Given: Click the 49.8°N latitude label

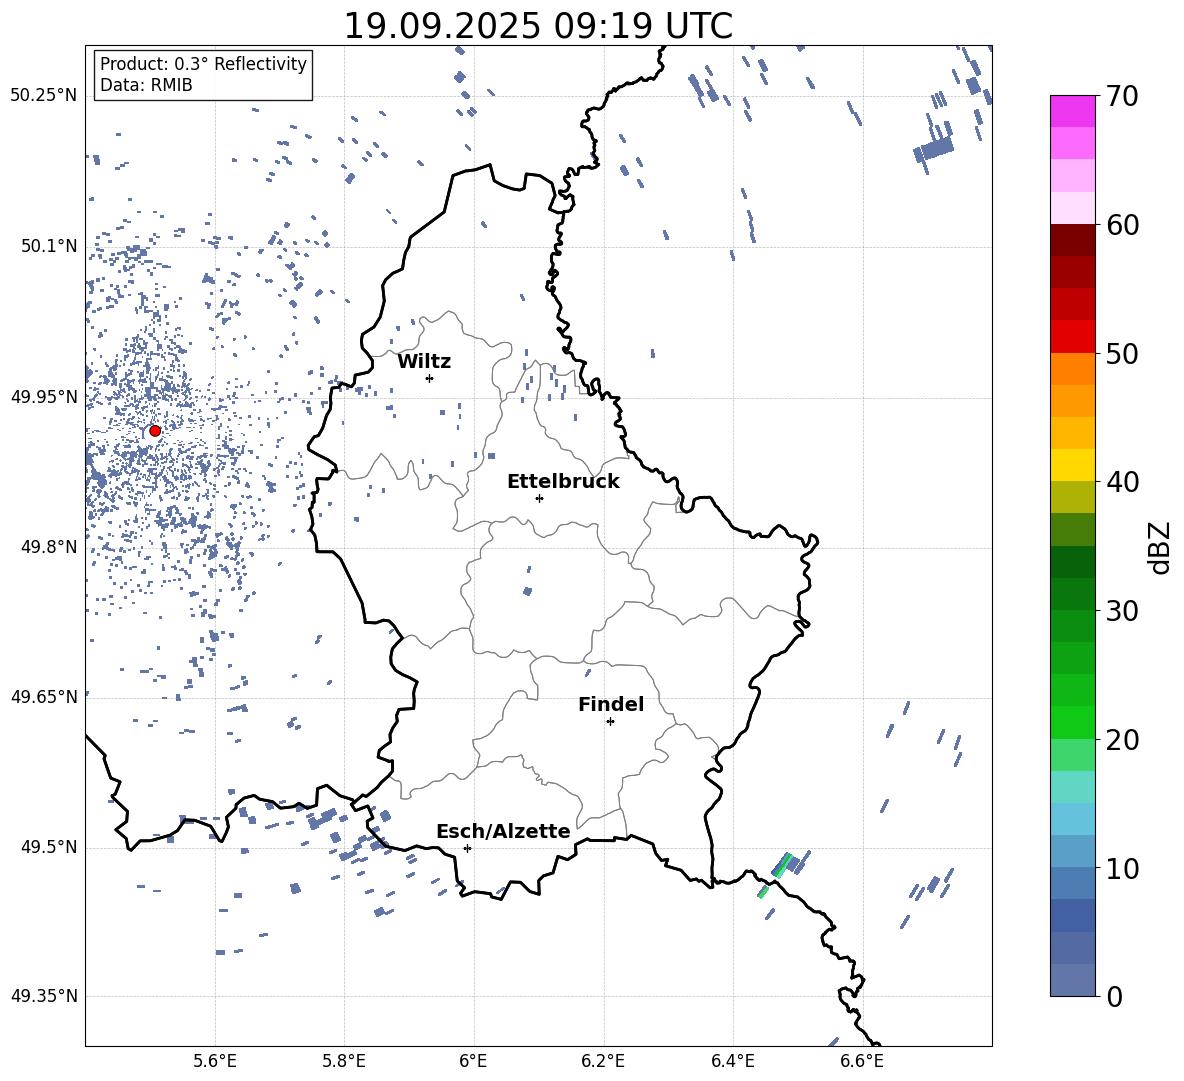Looking at the screenshot, I should pos(49,547).
